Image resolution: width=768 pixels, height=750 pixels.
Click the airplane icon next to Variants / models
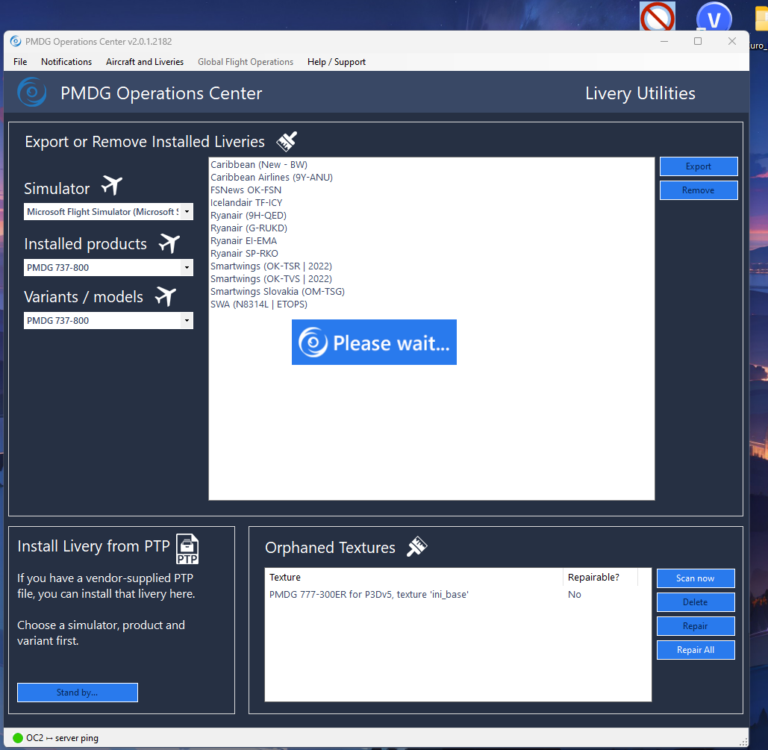pos(166,296)
